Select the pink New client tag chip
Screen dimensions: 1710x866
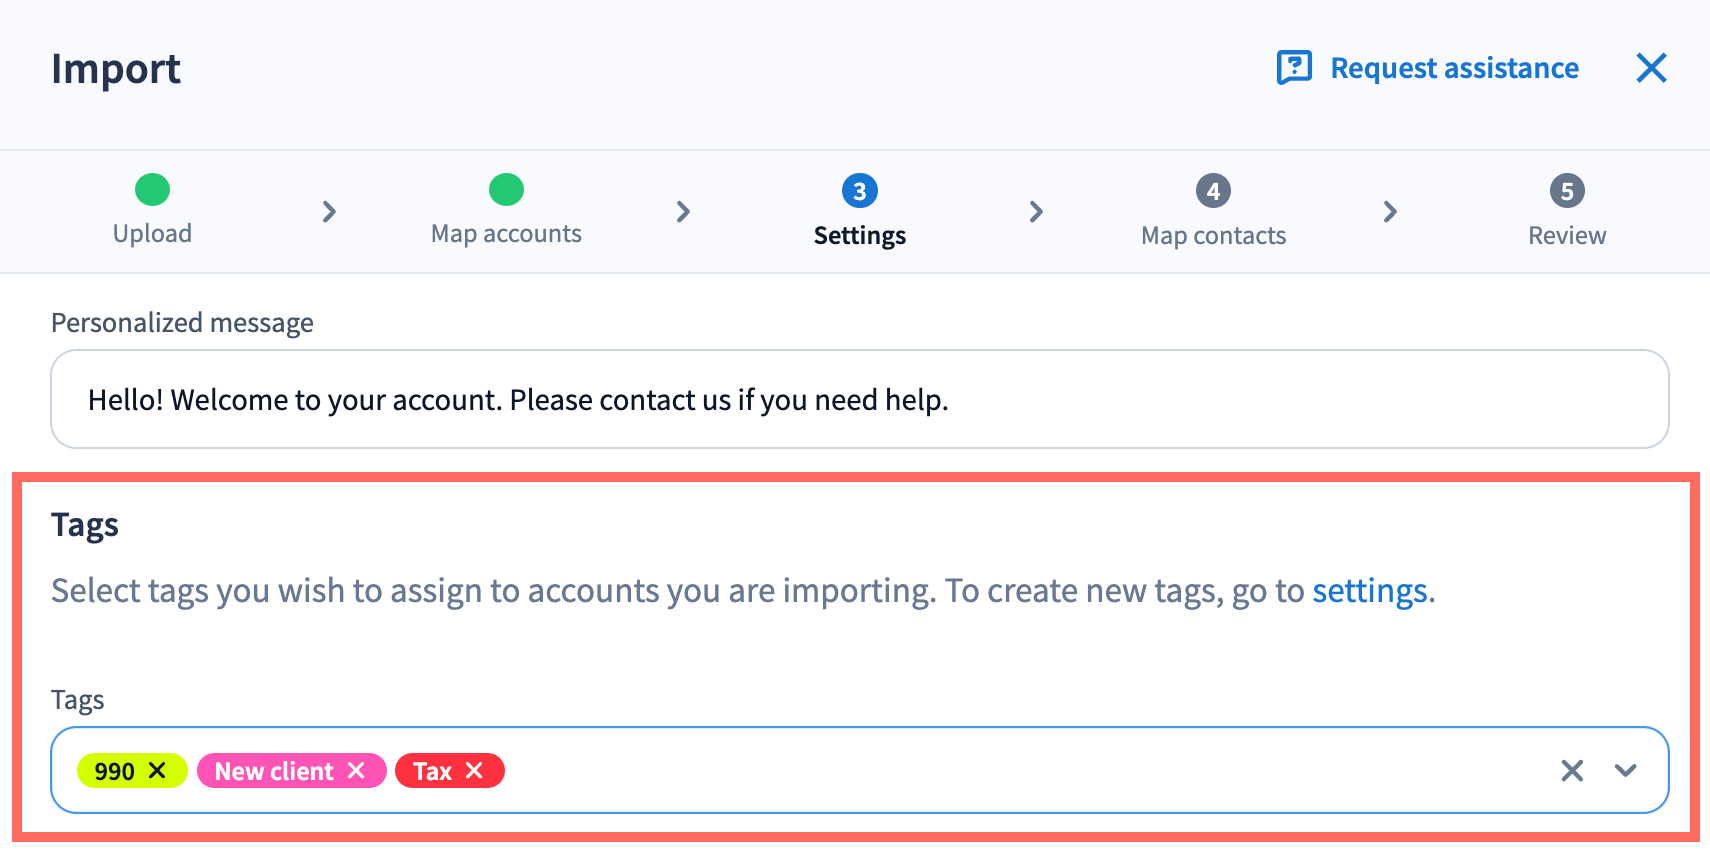(x=273, y=771)
